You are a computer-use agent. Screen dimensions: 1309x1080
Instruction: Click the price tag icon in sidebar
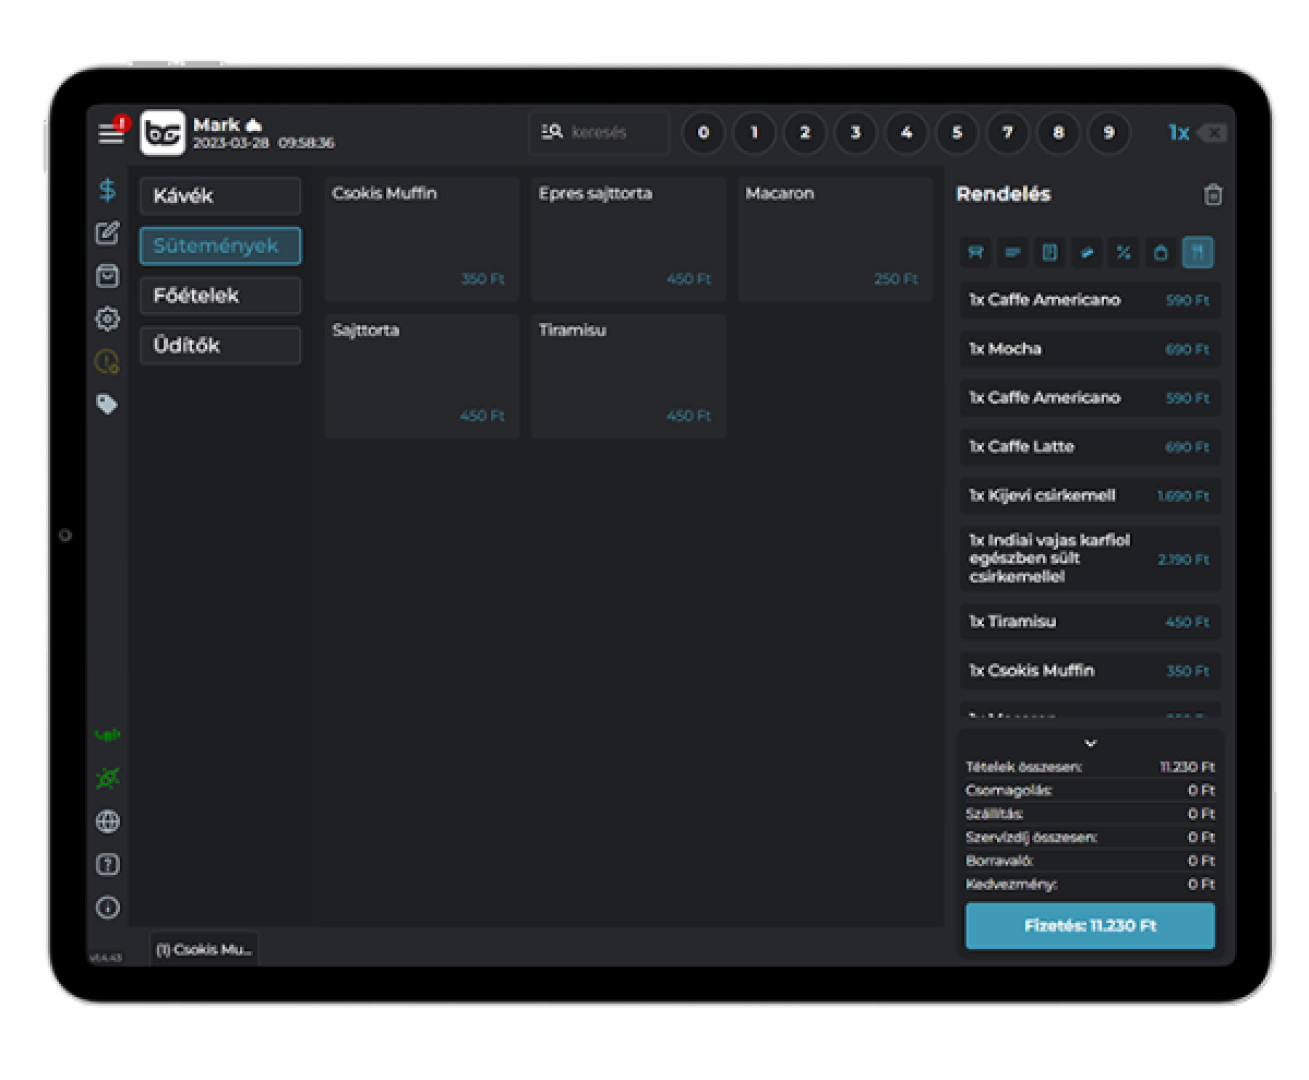coord(107,404)
